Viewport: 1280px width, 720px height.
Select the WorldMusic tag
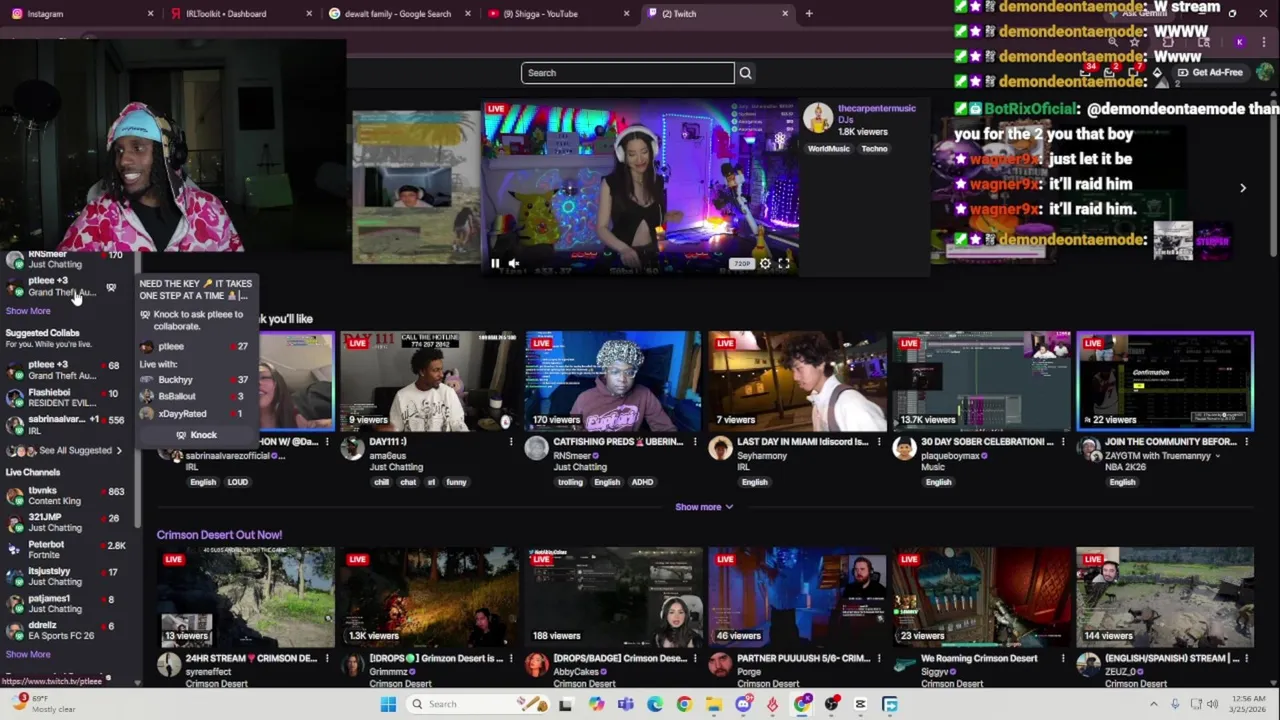828,149
